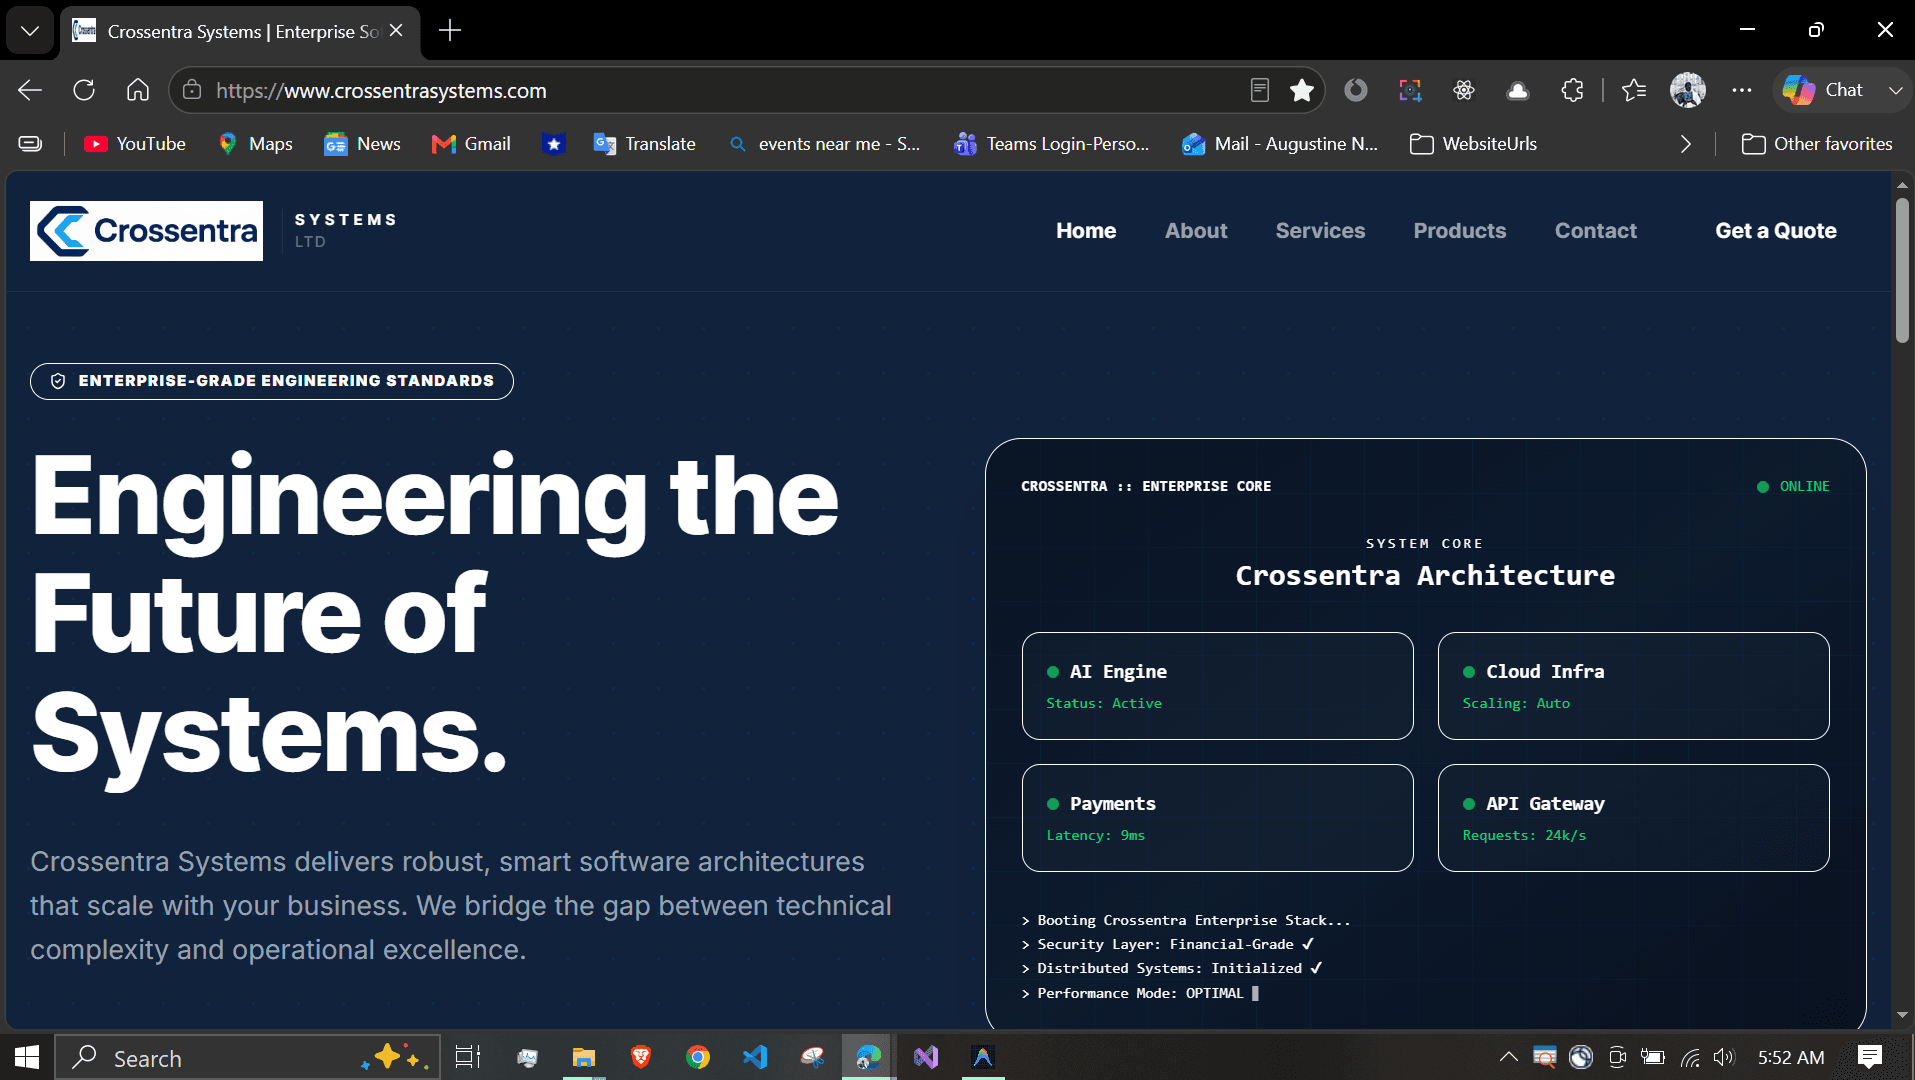
Task: Open the Maps bookmark
Action: click(255, 144)
